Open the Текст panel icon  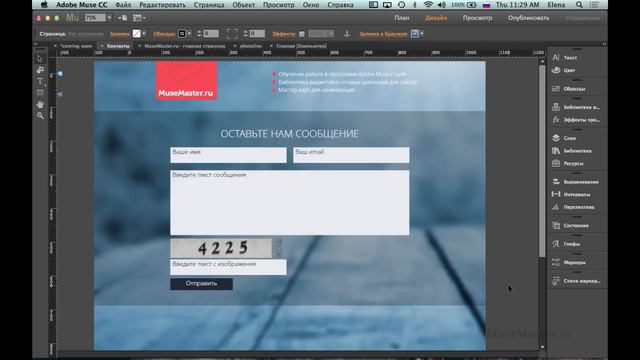(556, 58)
